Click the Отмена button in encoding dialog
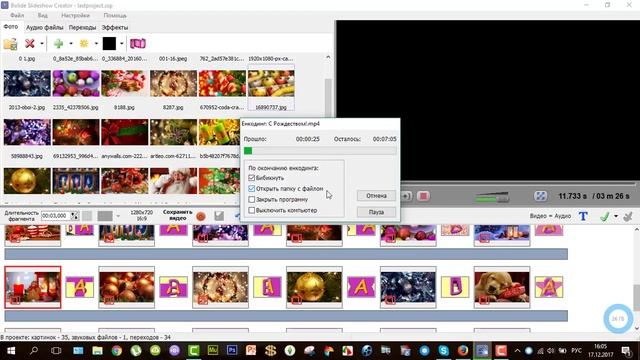640x360 pixels. click(x=376, y=196)
